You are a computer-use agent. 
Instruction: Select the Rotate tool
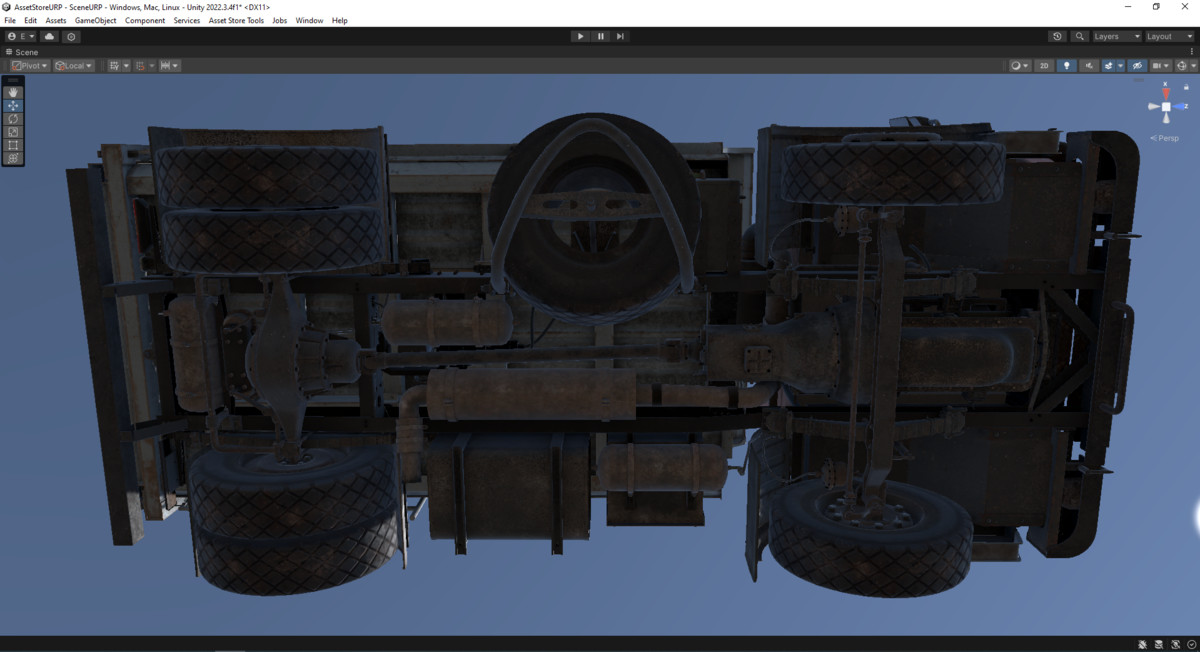coord(13,118)
